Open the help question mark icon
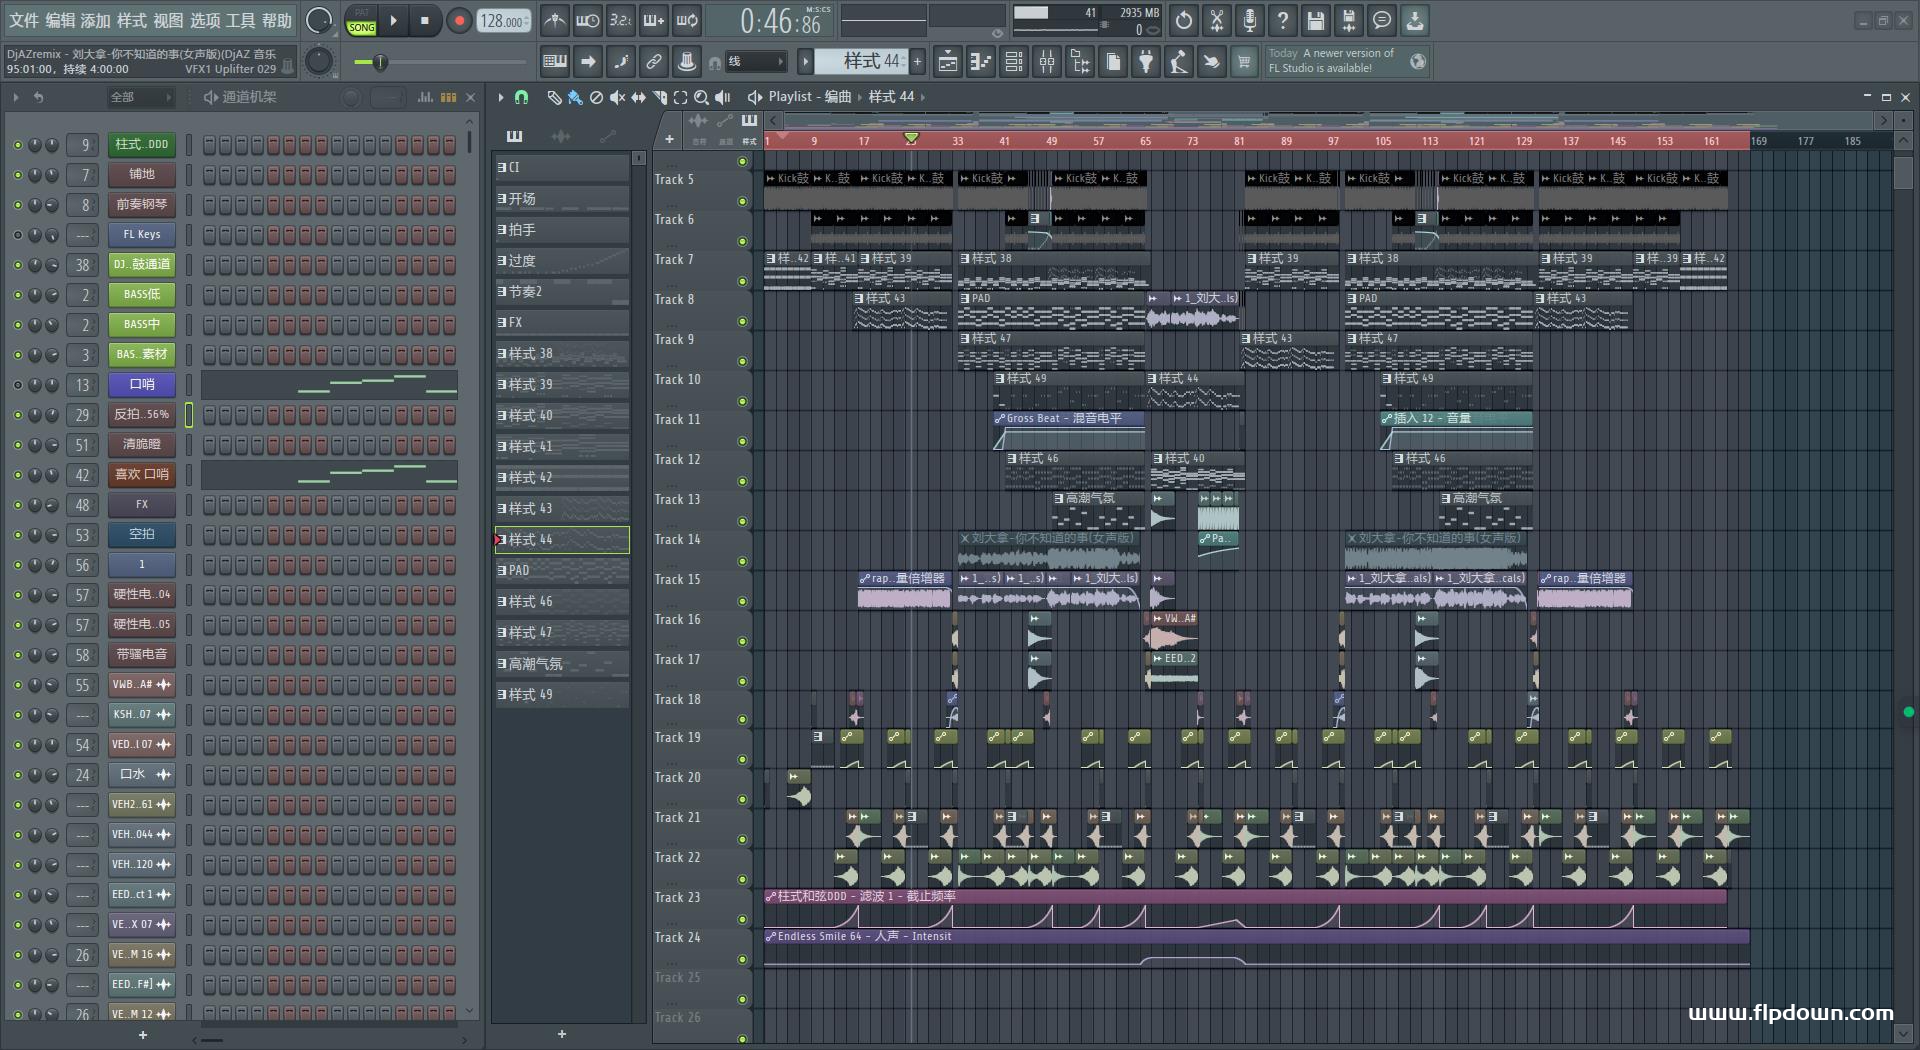The image size is (1920, 1050). coord(1282,20)
